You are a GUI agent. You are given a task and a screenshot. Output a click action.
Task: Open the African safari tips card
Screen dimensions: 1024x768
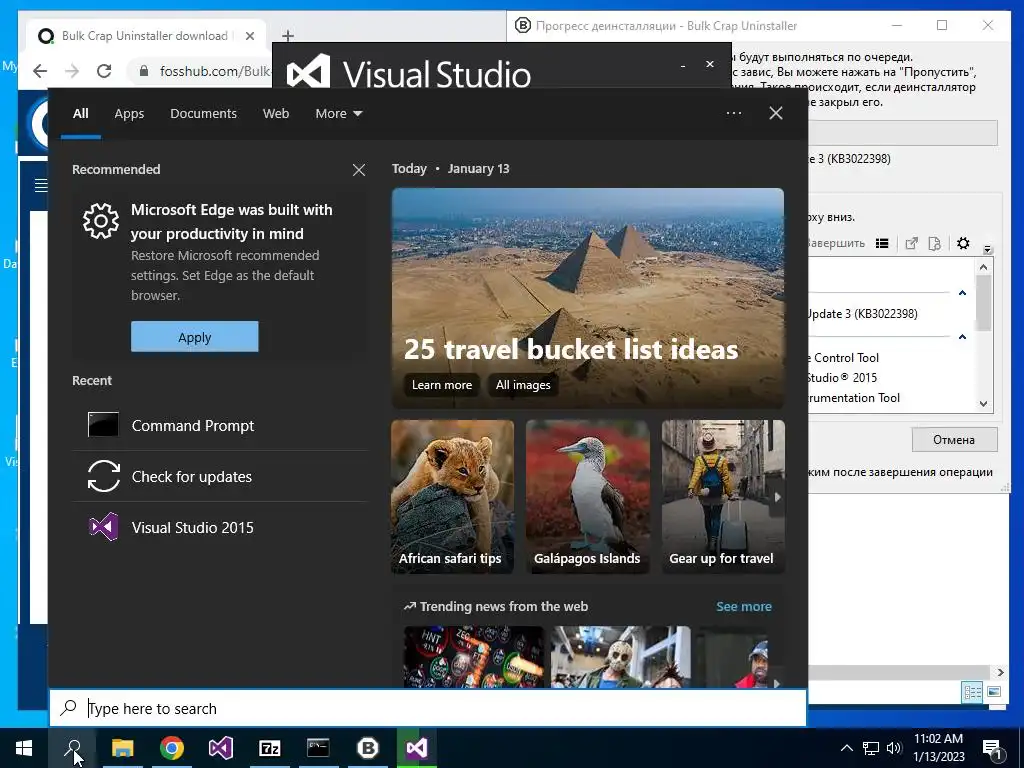[x=453, y=497]
